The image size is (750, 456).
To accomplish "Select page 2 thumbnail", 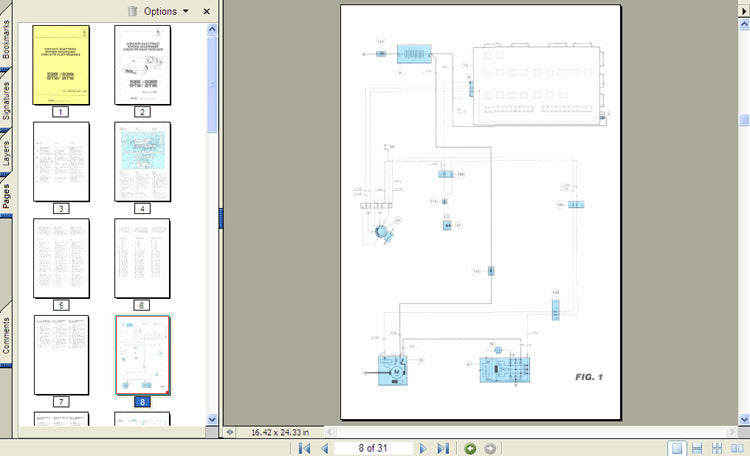I will 143,65.
